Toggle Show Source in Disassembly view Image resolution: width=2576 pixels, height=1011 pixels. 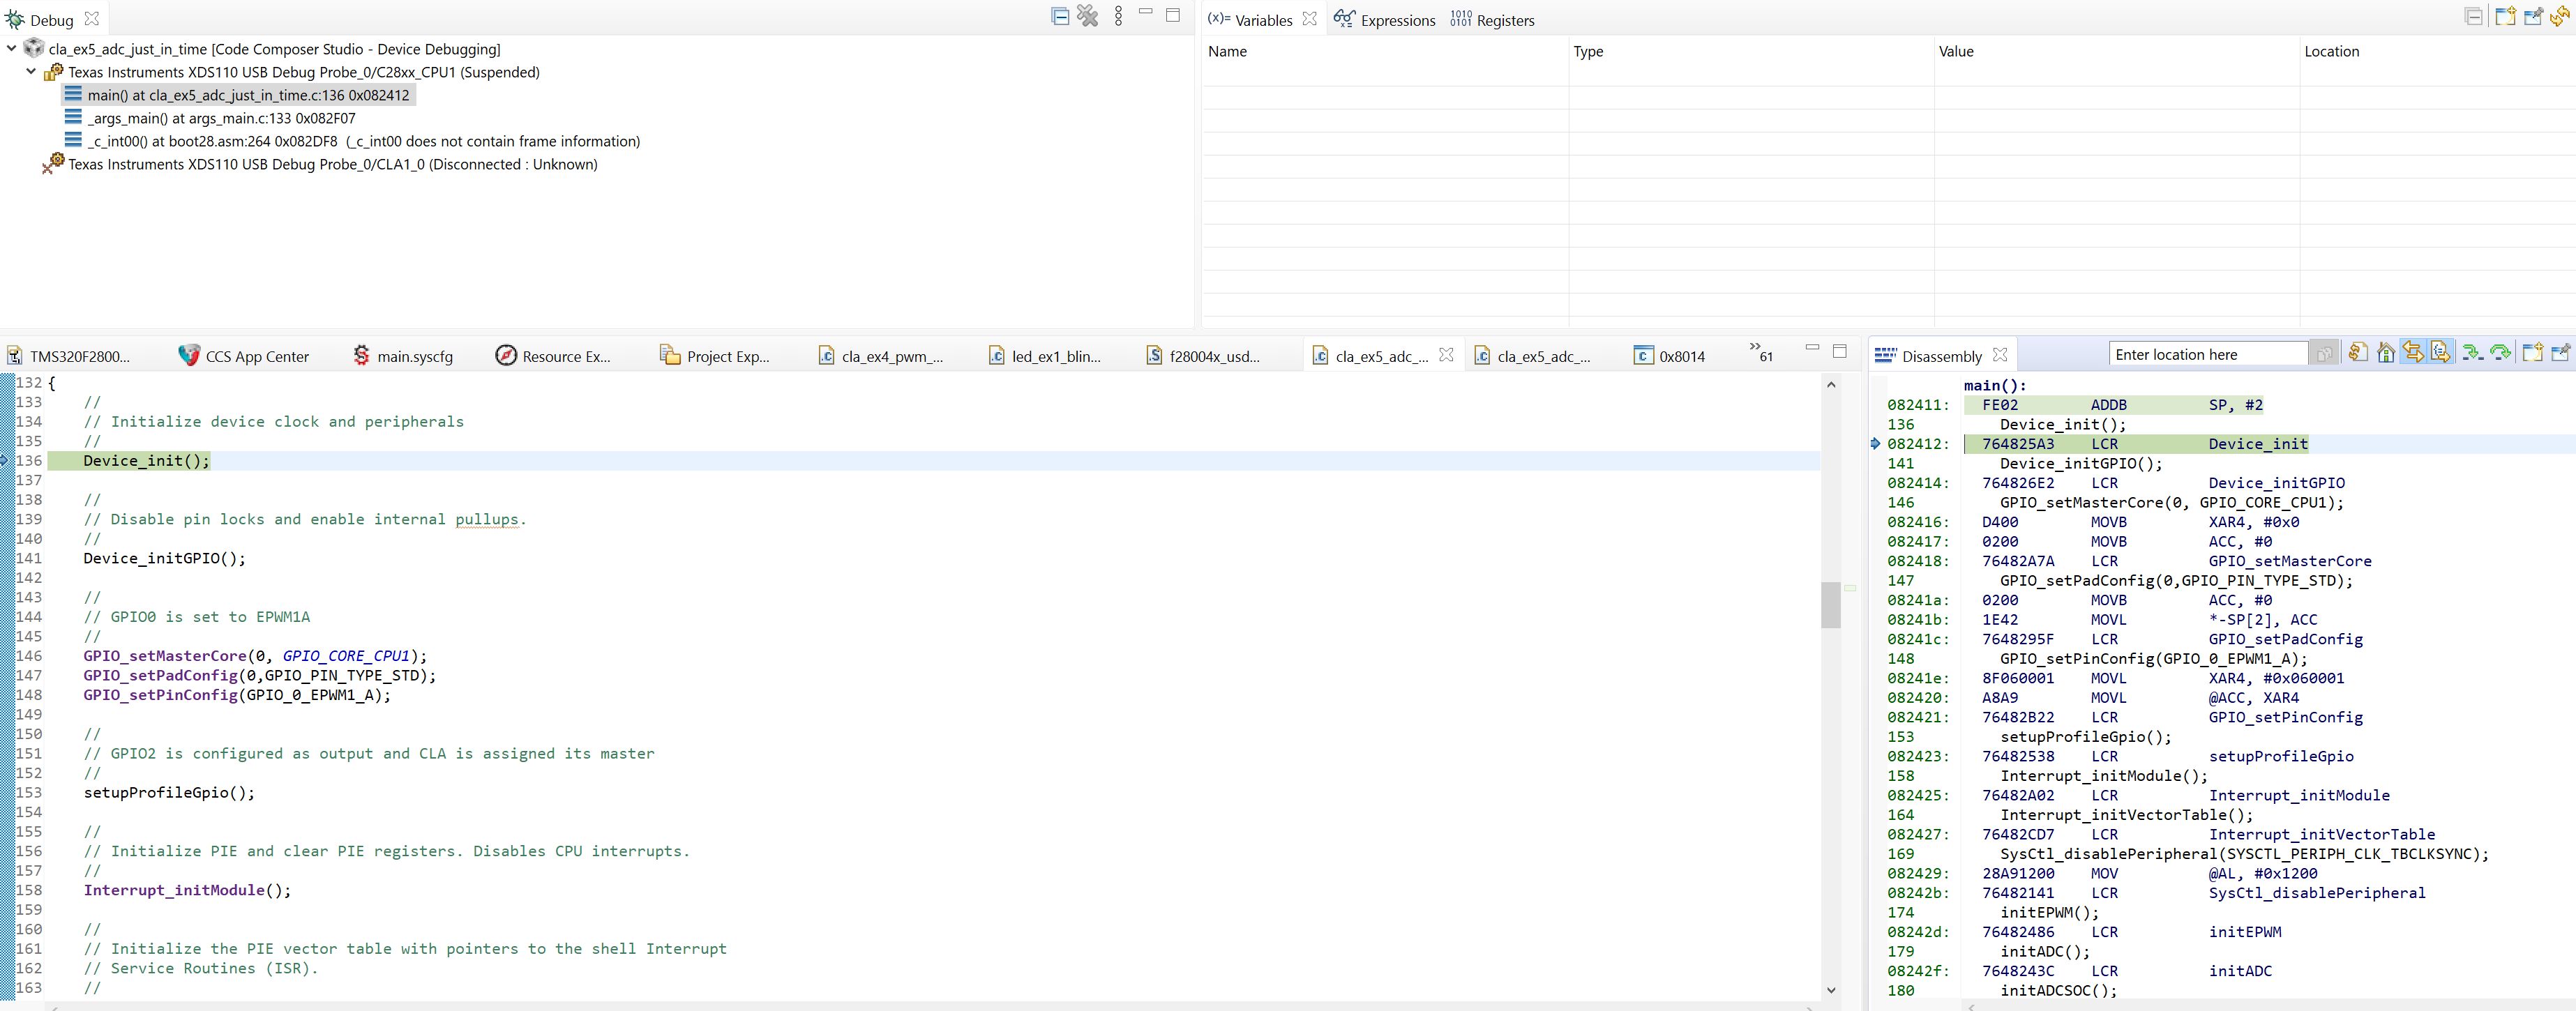2441,353
